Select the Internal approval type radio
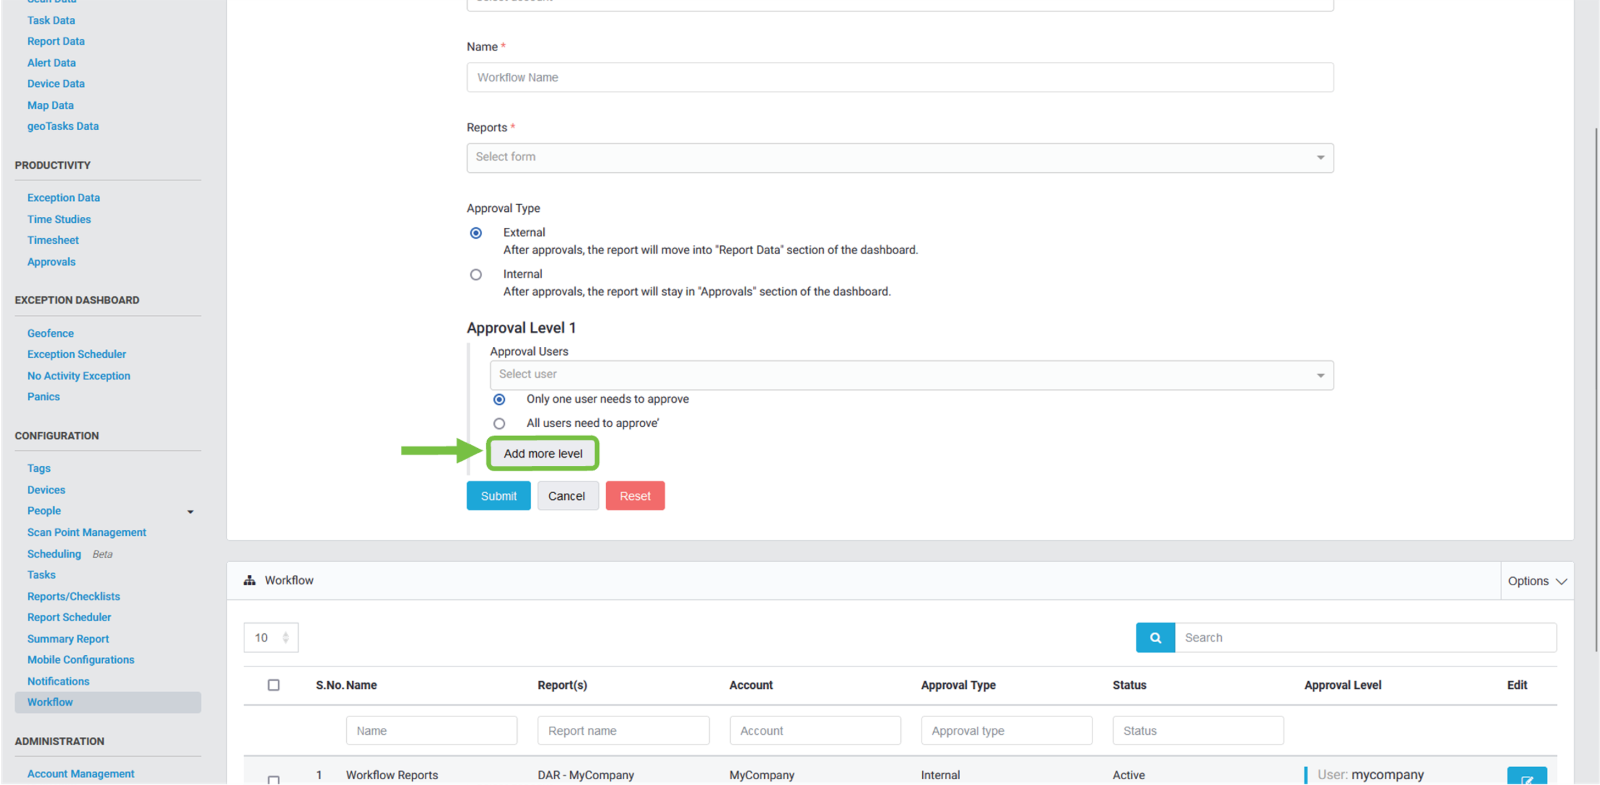Viewport: 1600px width, 785px height. point(476,275)
